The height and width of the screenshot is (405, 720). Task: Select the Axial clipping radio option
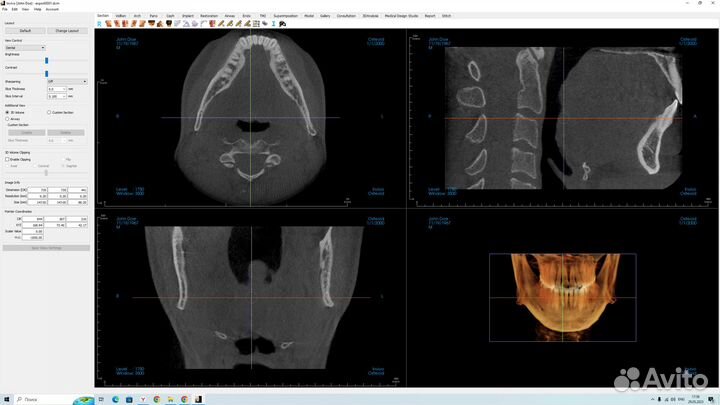point(7,166)
